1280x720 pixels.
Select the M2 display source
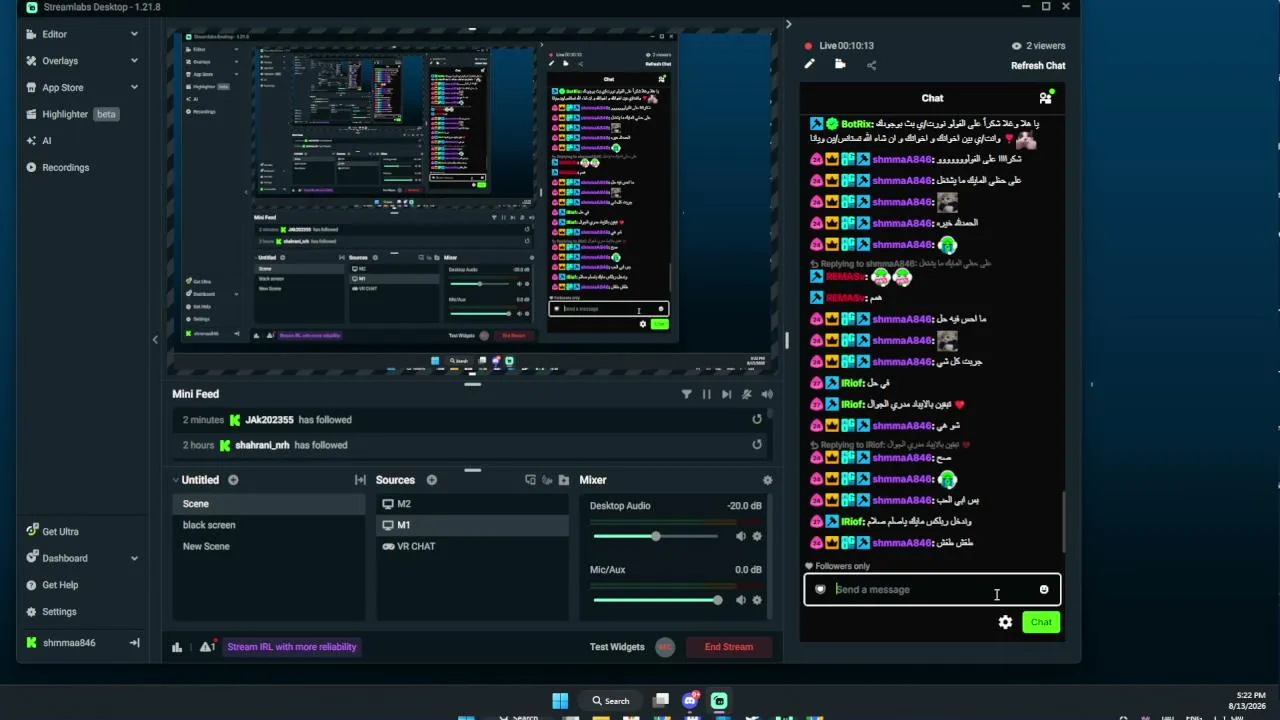(x=473, y=504)
